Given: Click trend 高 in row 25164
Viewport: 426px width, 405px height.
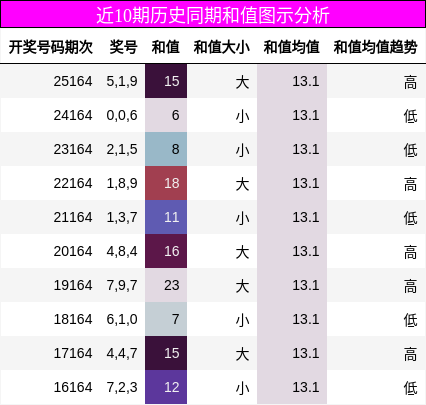Looking at the screenshot, I should pyautogui.click(x=410, y=82).
